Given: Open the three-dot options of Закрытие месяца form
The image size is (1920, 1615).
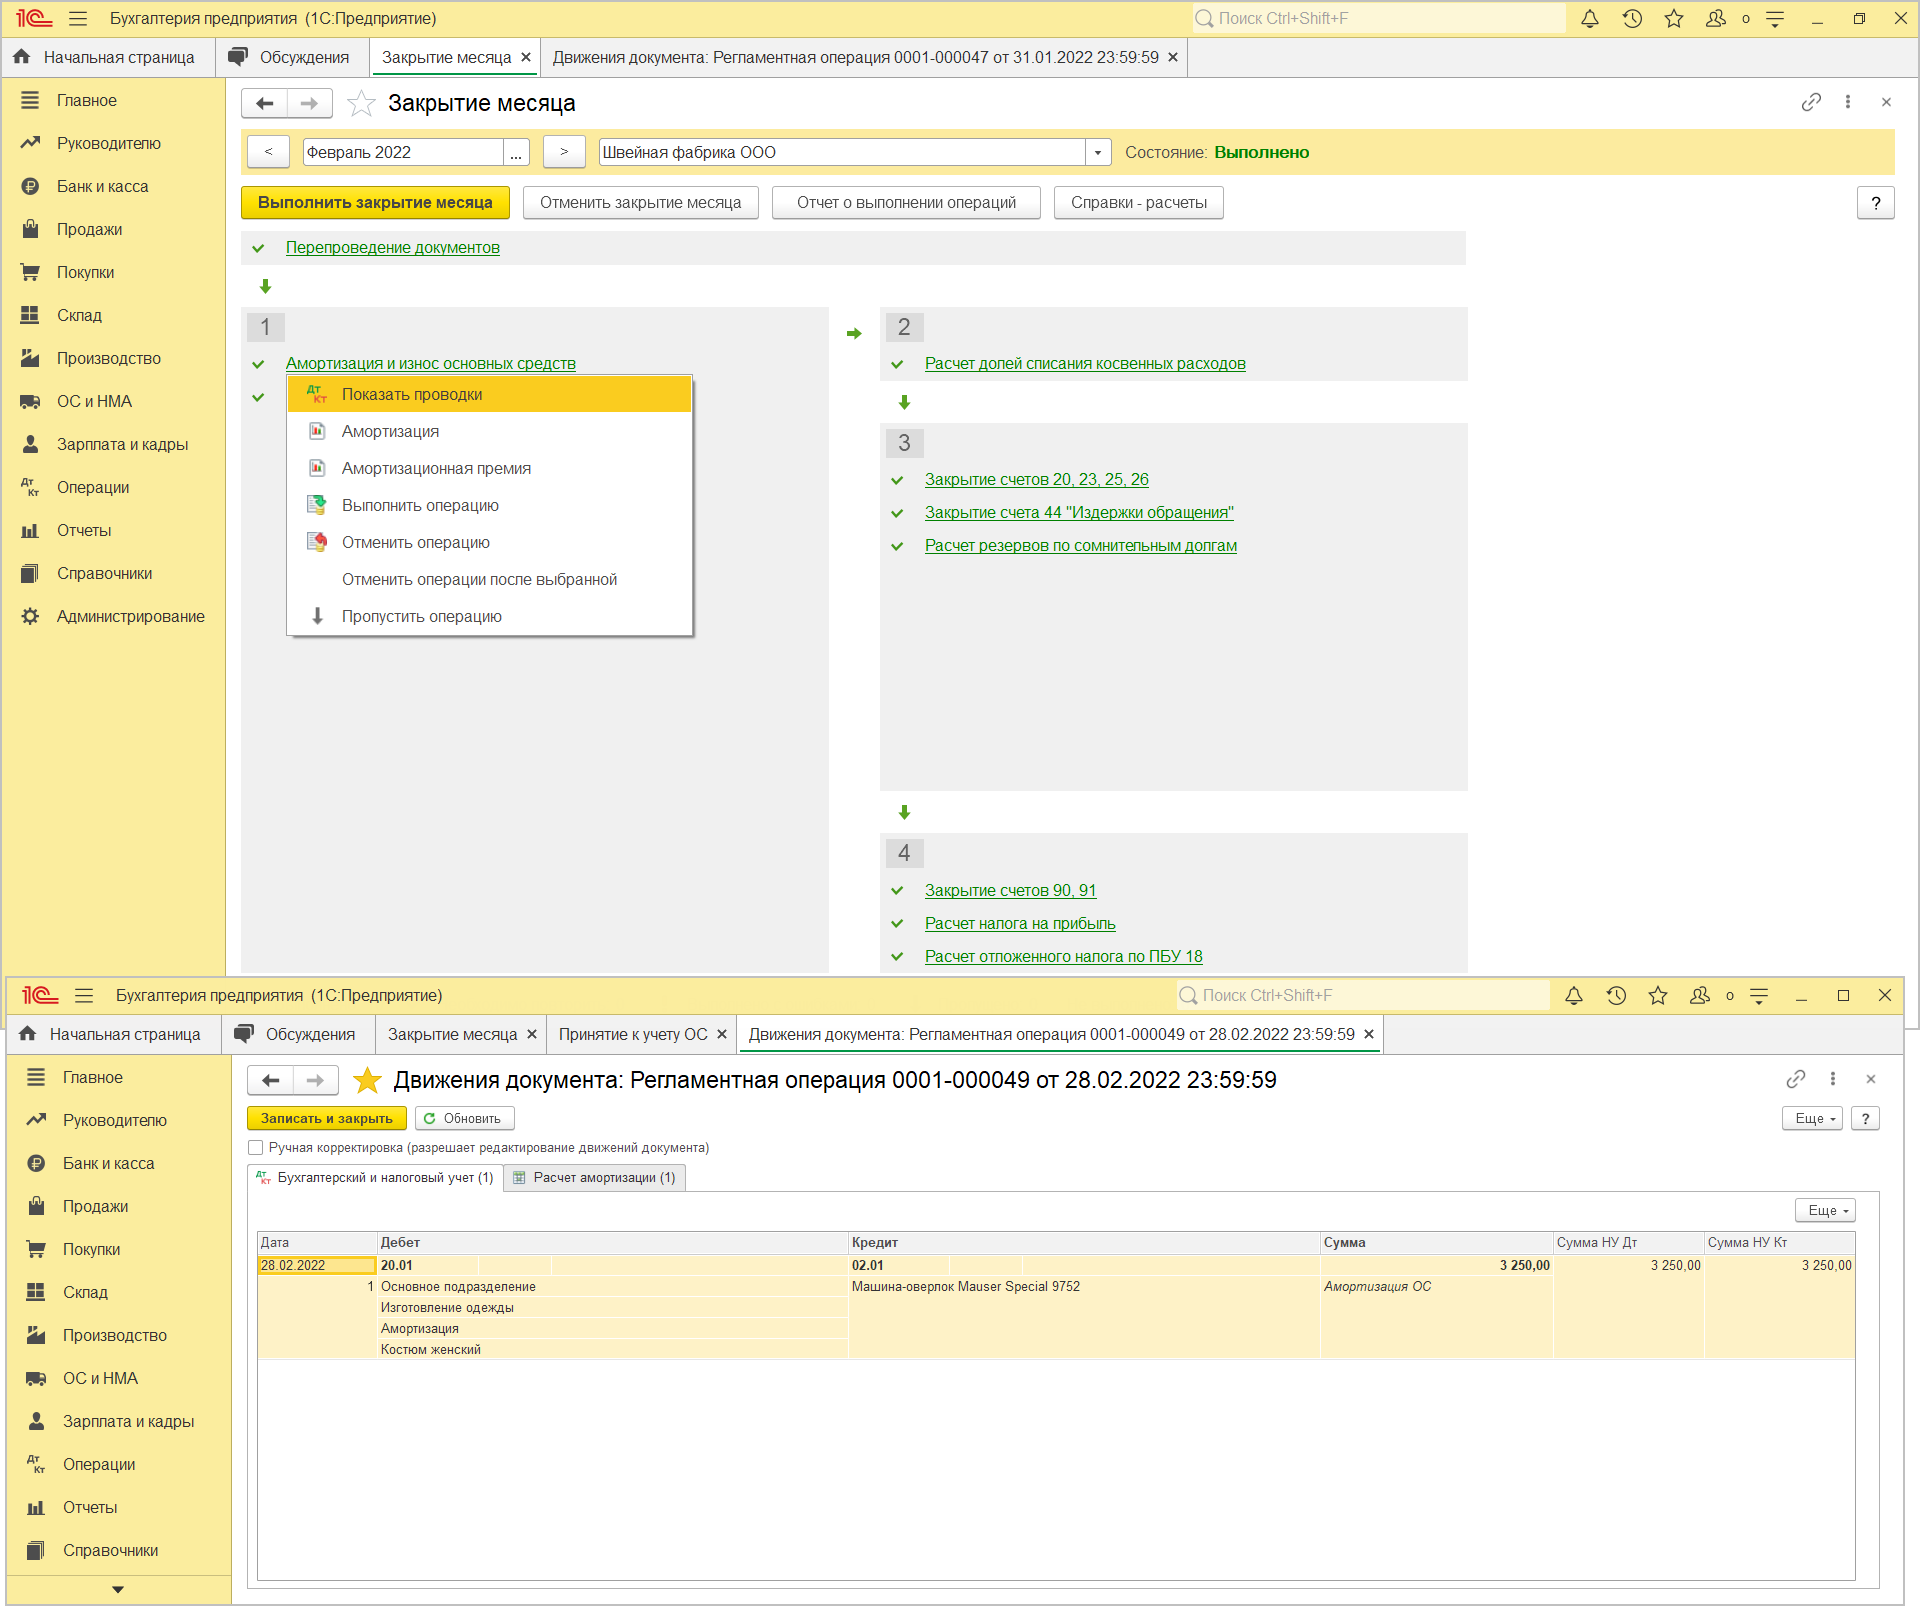Looking at the screenshot, I should point(1848,102).
